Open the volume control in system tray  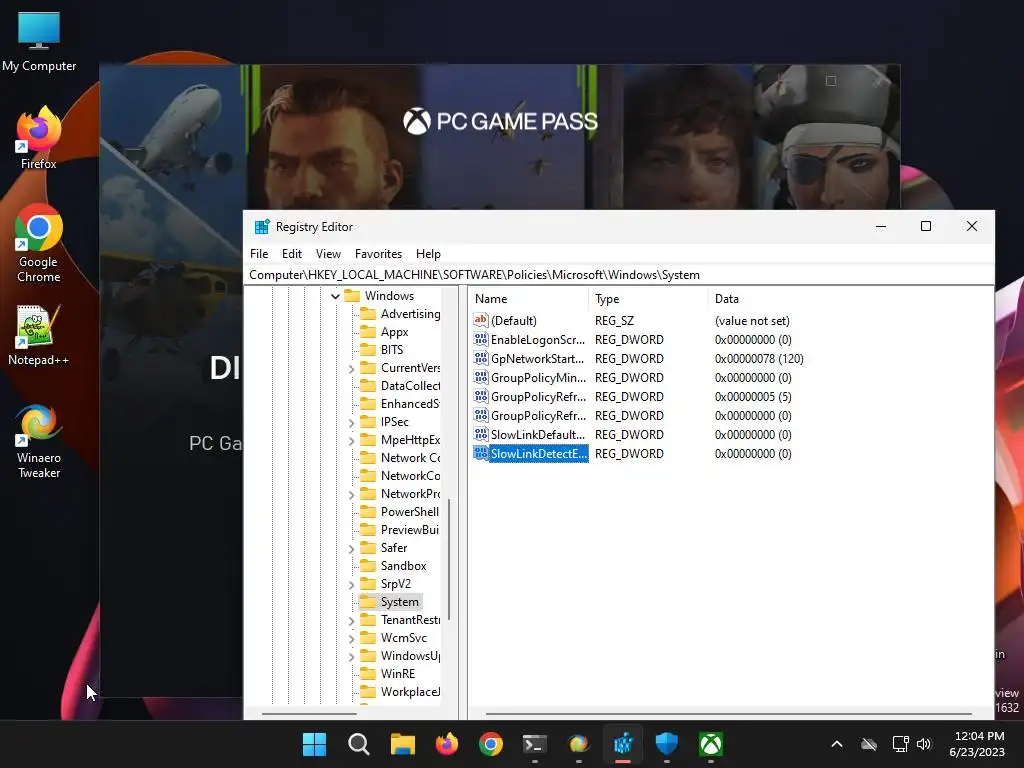(923, 744)
